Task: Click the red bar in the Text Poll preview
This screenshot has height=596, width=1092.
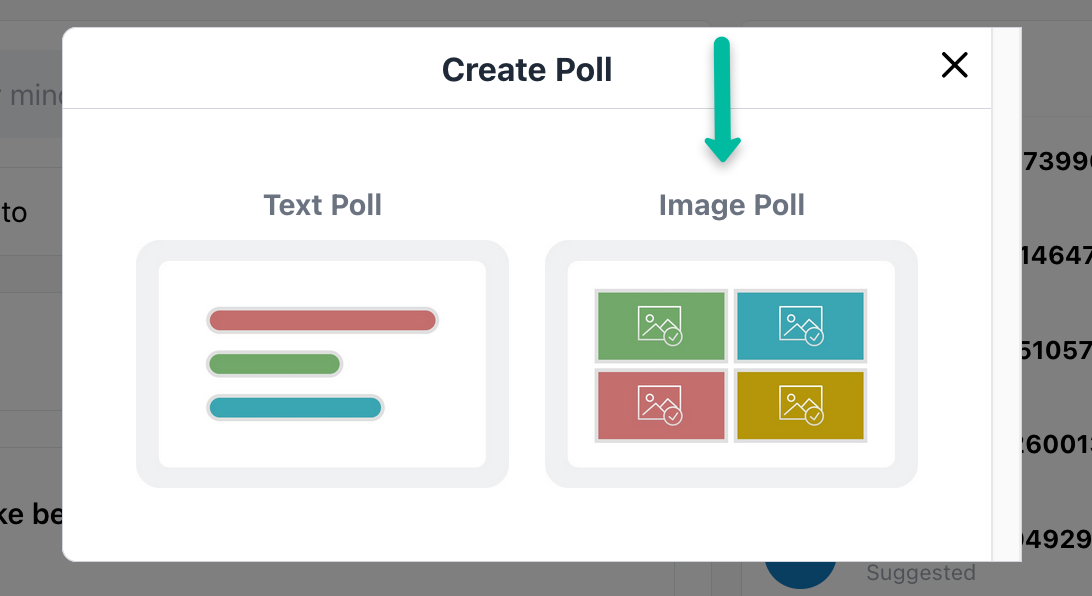Action: (x=322, y=320)
